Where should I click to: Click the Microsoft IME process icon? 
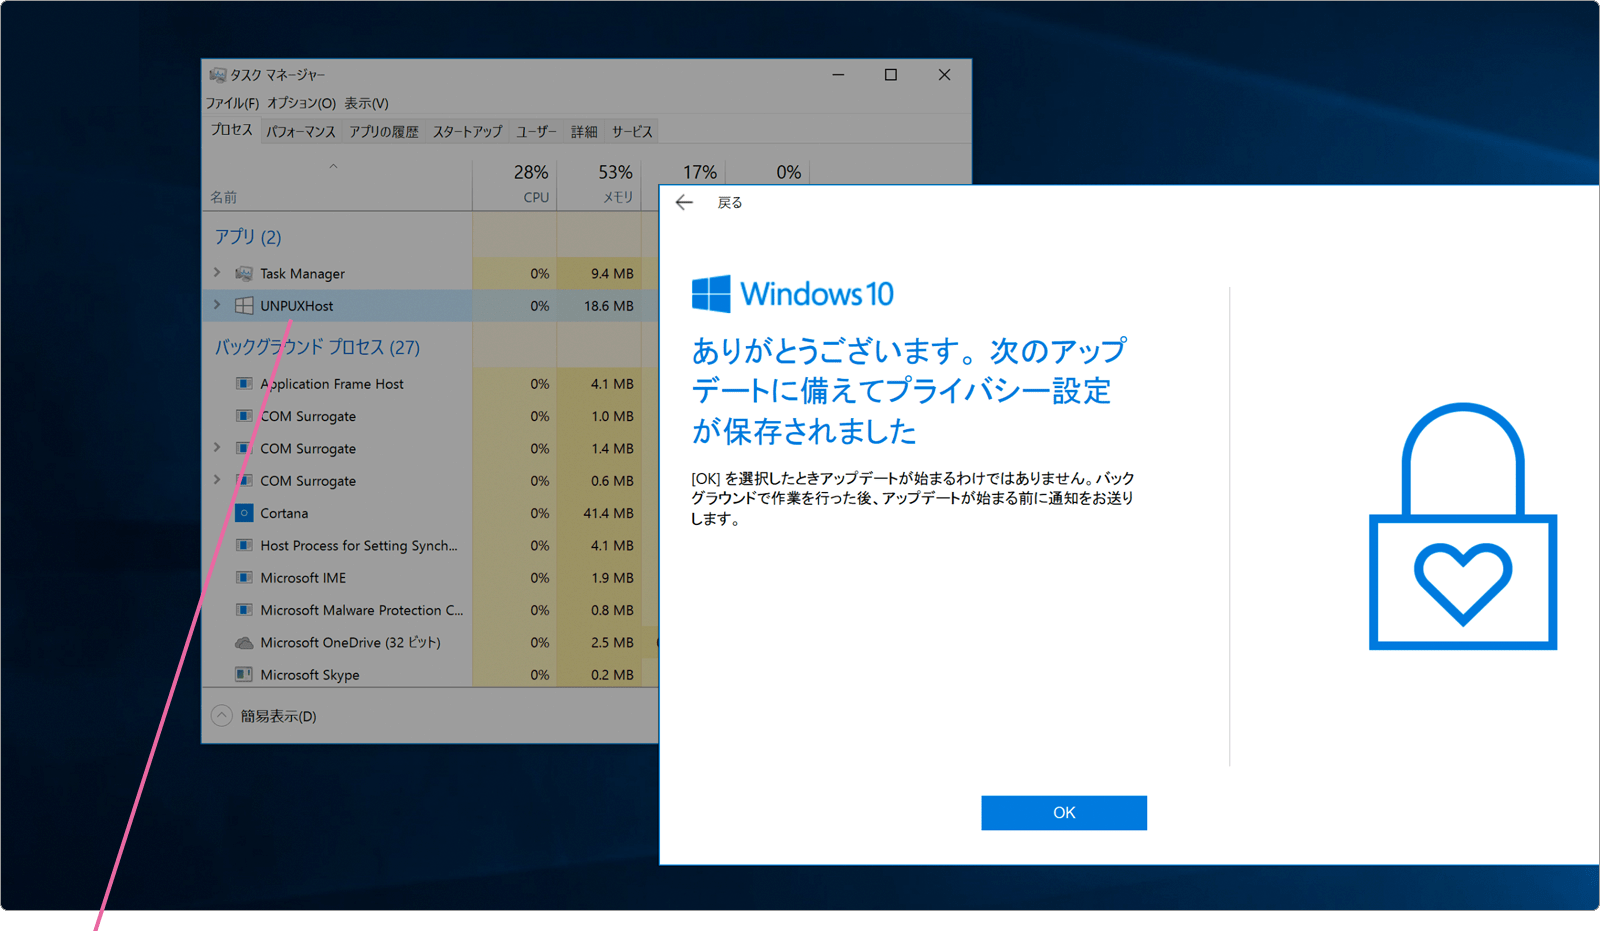[244, 578]
